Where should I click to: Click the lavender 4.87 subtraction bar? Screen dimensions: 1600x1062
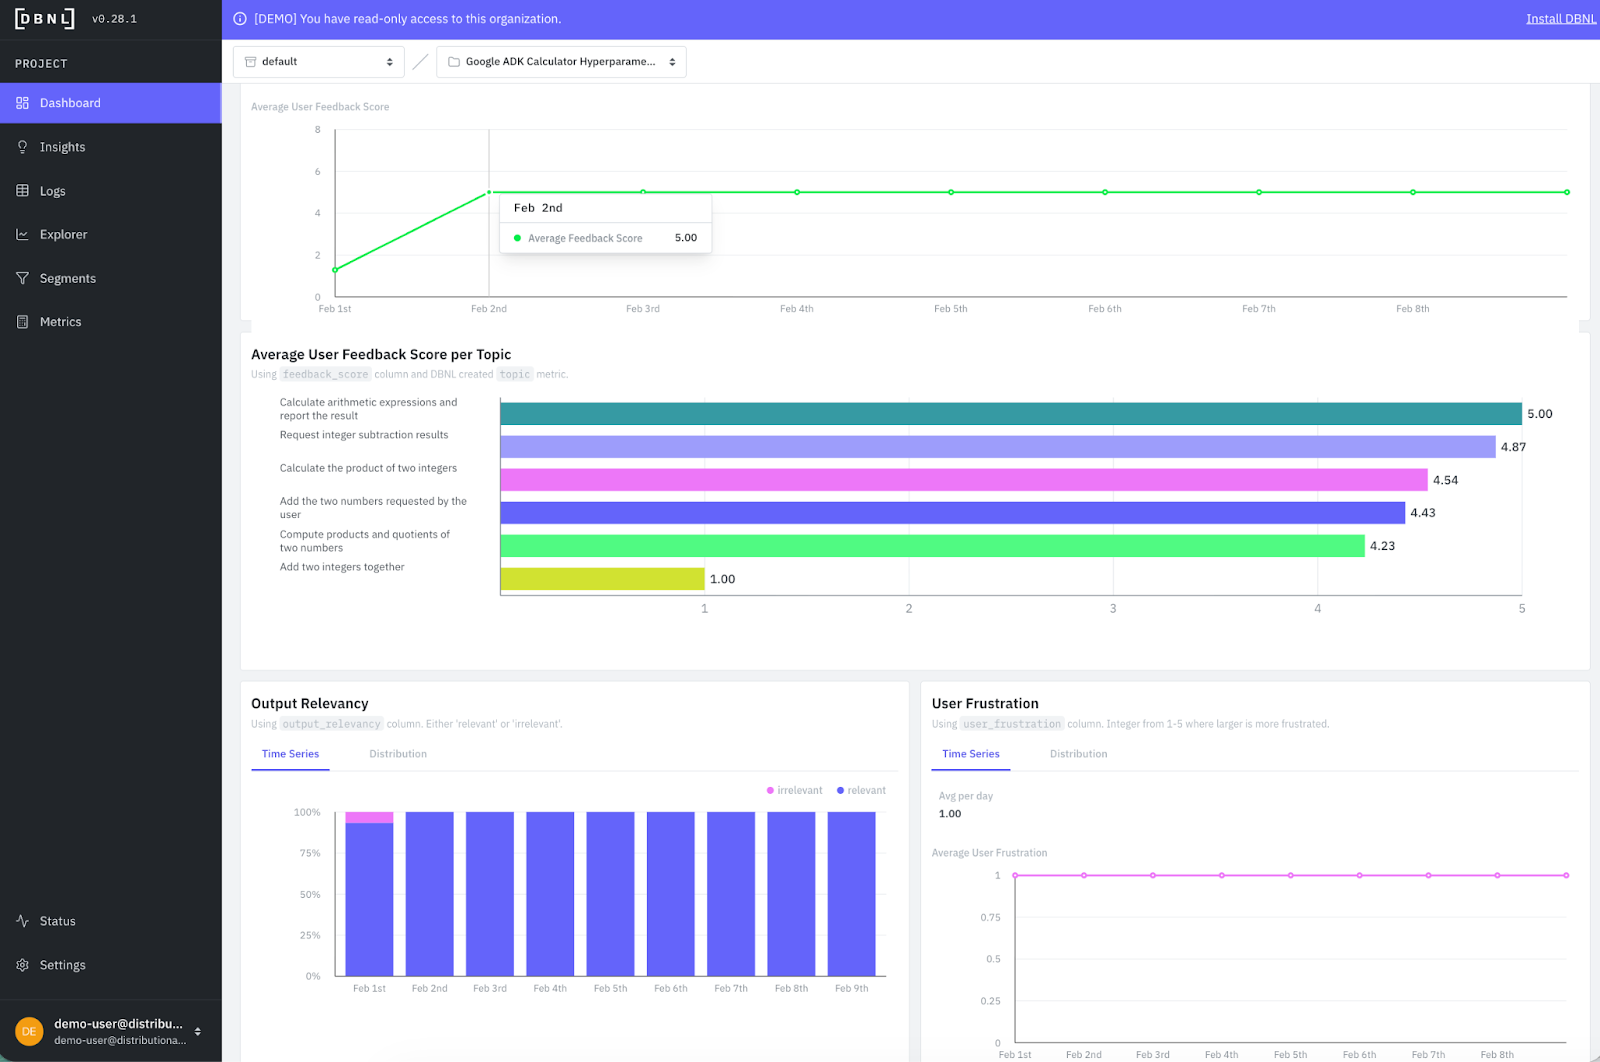(998, 447)
